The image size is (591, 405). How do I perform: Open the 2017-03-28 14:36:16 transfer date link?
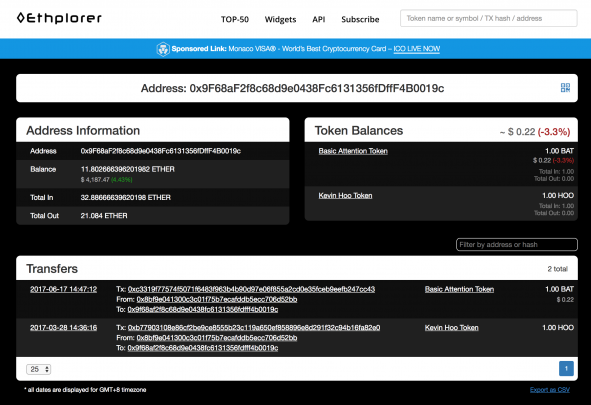click(63, 327)
